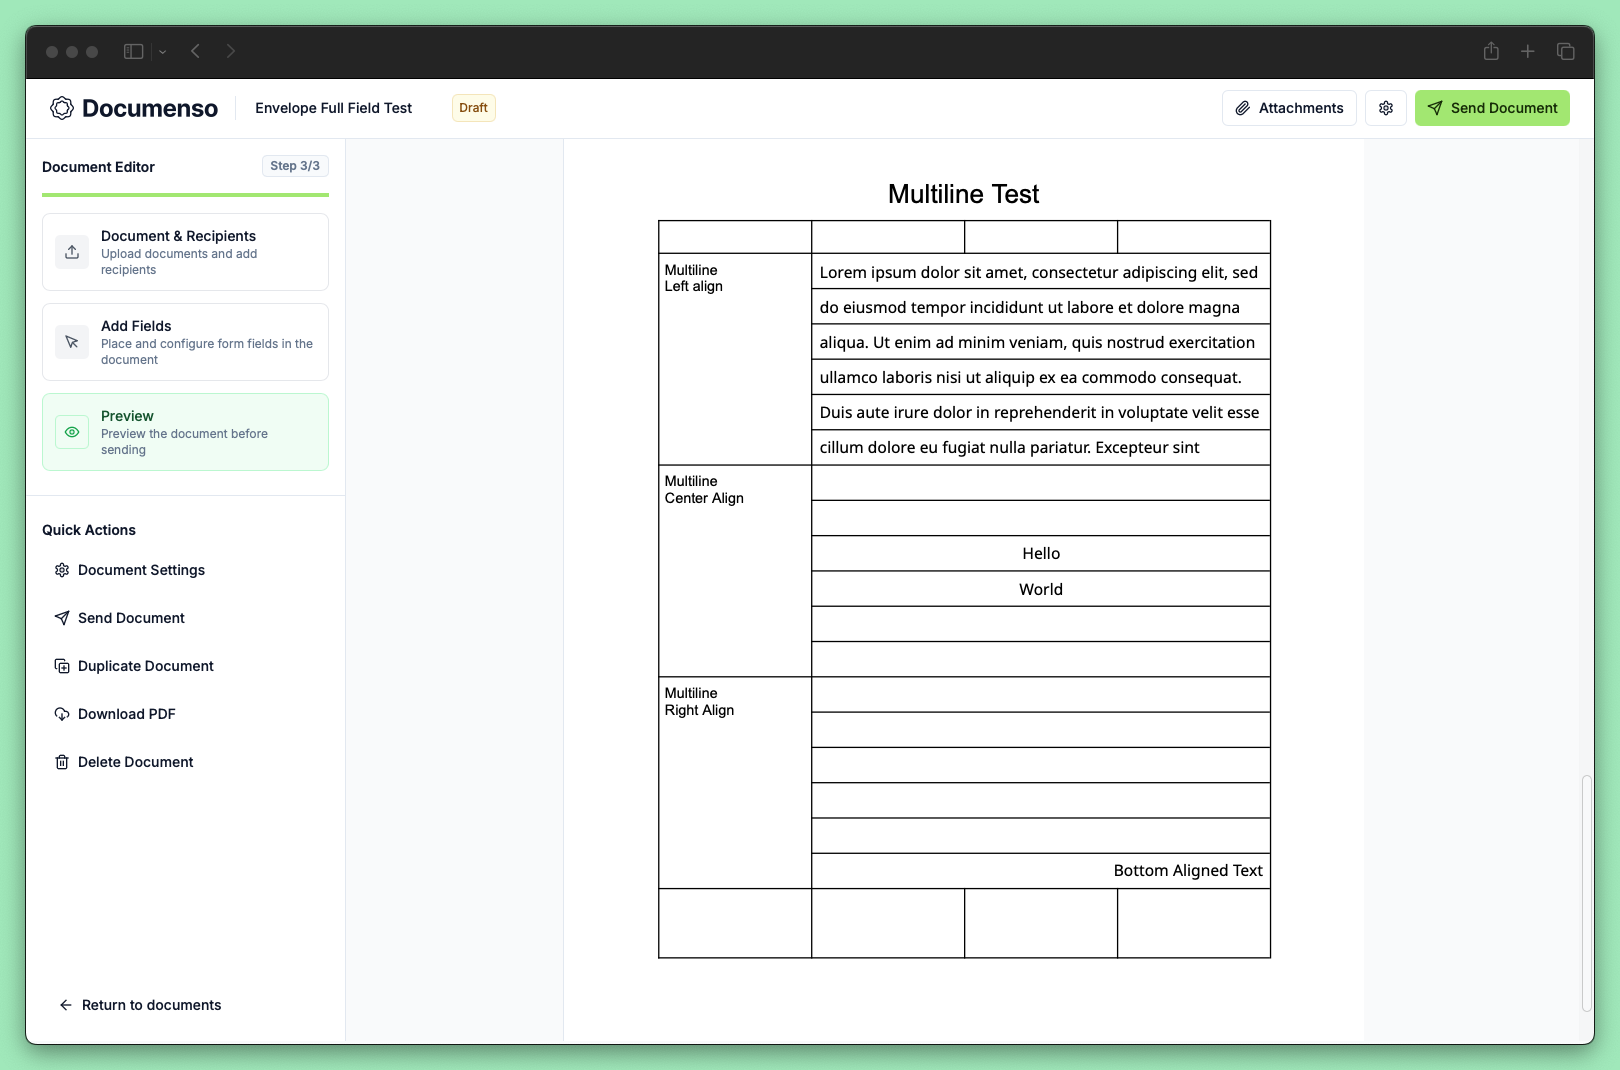The width and height of the screenshot is (1620, 1070).
Task: Click the Download PDF cloud icon
Action: [x=62, y=713]
